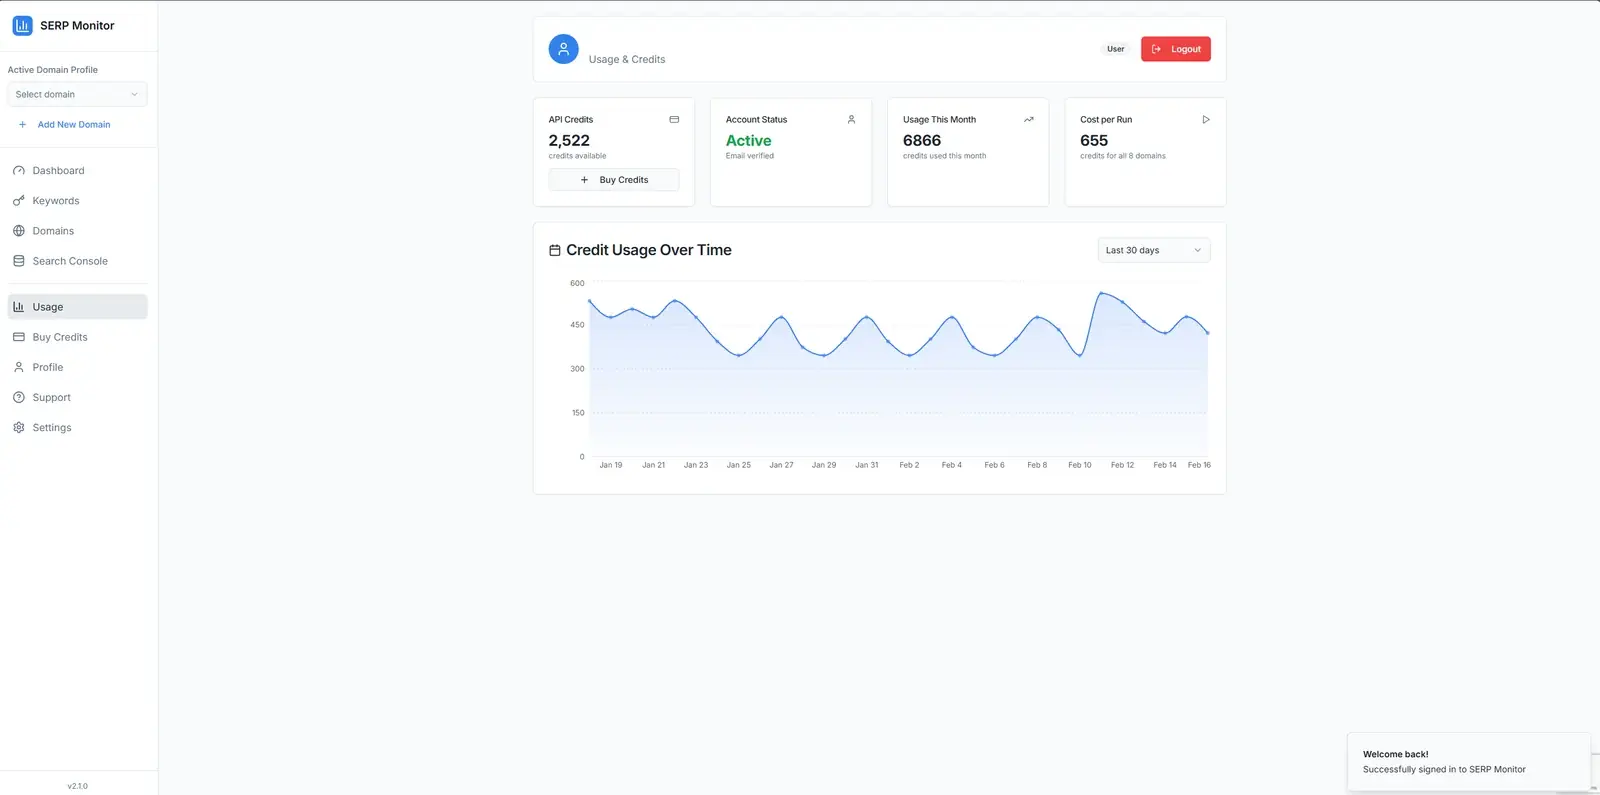Click the person icon in Account Status card
The image size is (1600, 795).
[x=851, y=119]
